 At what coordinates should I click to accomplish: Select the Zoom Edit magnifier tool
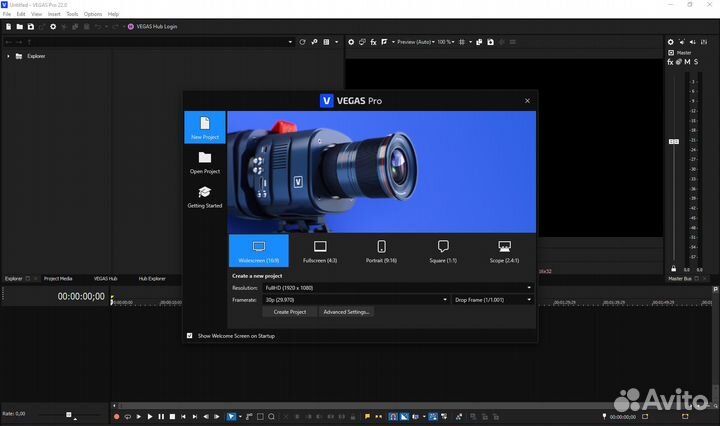[x=271, y=416]
